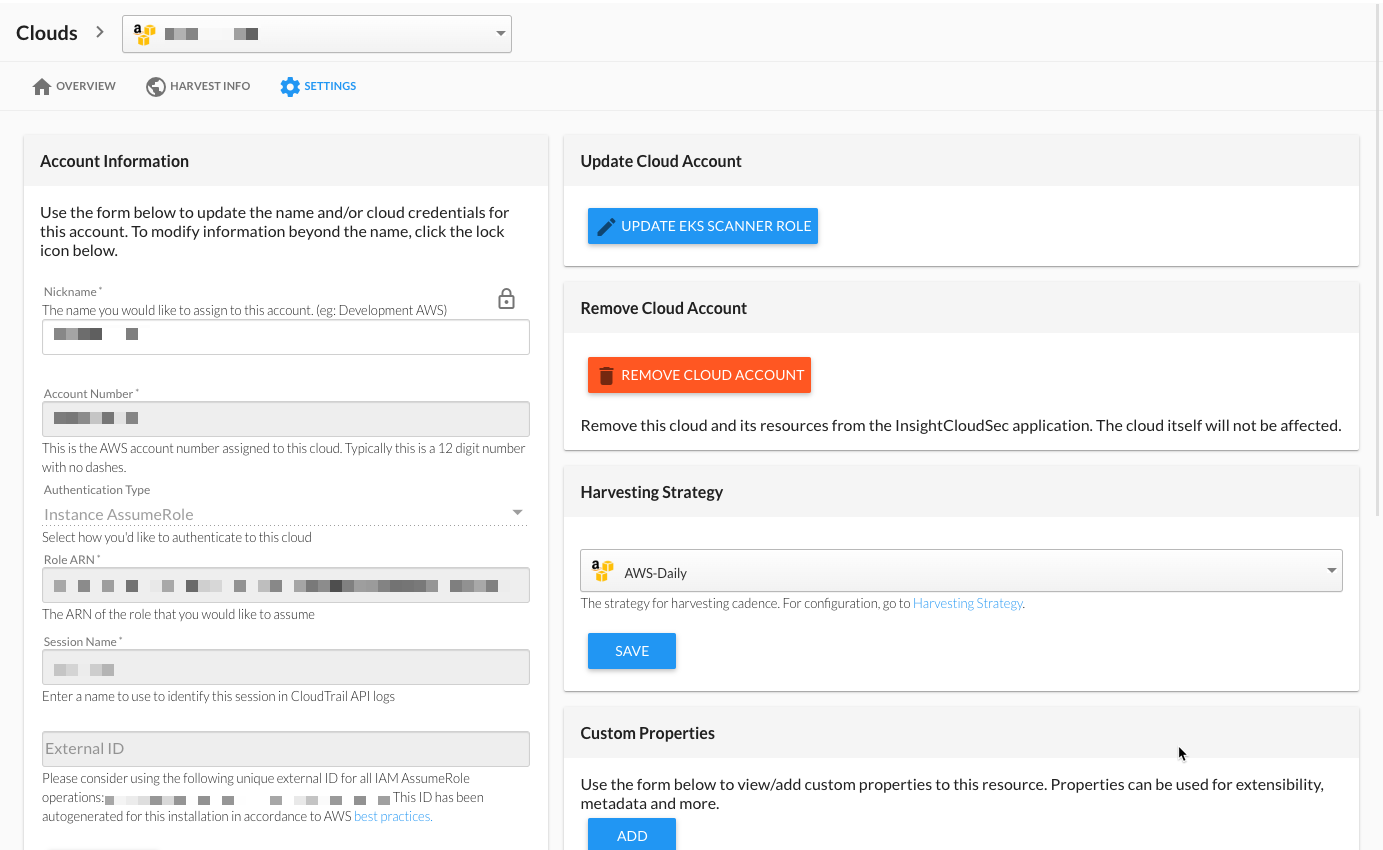Viewport: 1383px width, 850px height.
Task: Click the External ID field
Action: pos(285,749)
